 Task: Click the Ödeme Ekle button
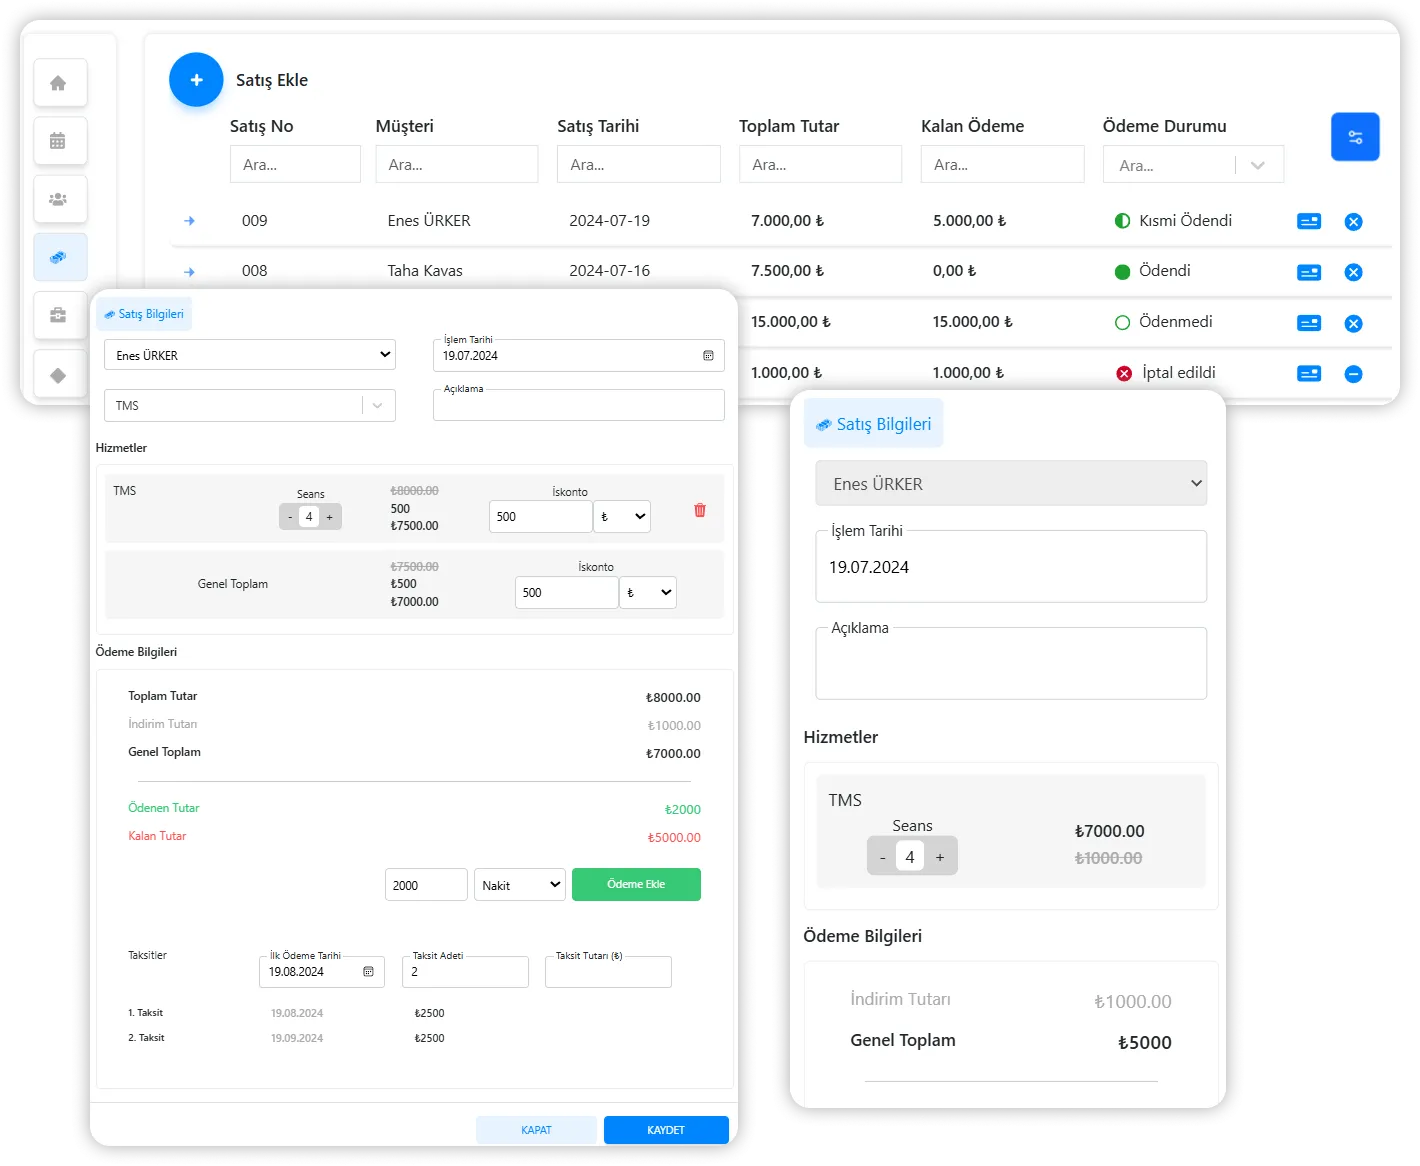[x=636, y=884]
